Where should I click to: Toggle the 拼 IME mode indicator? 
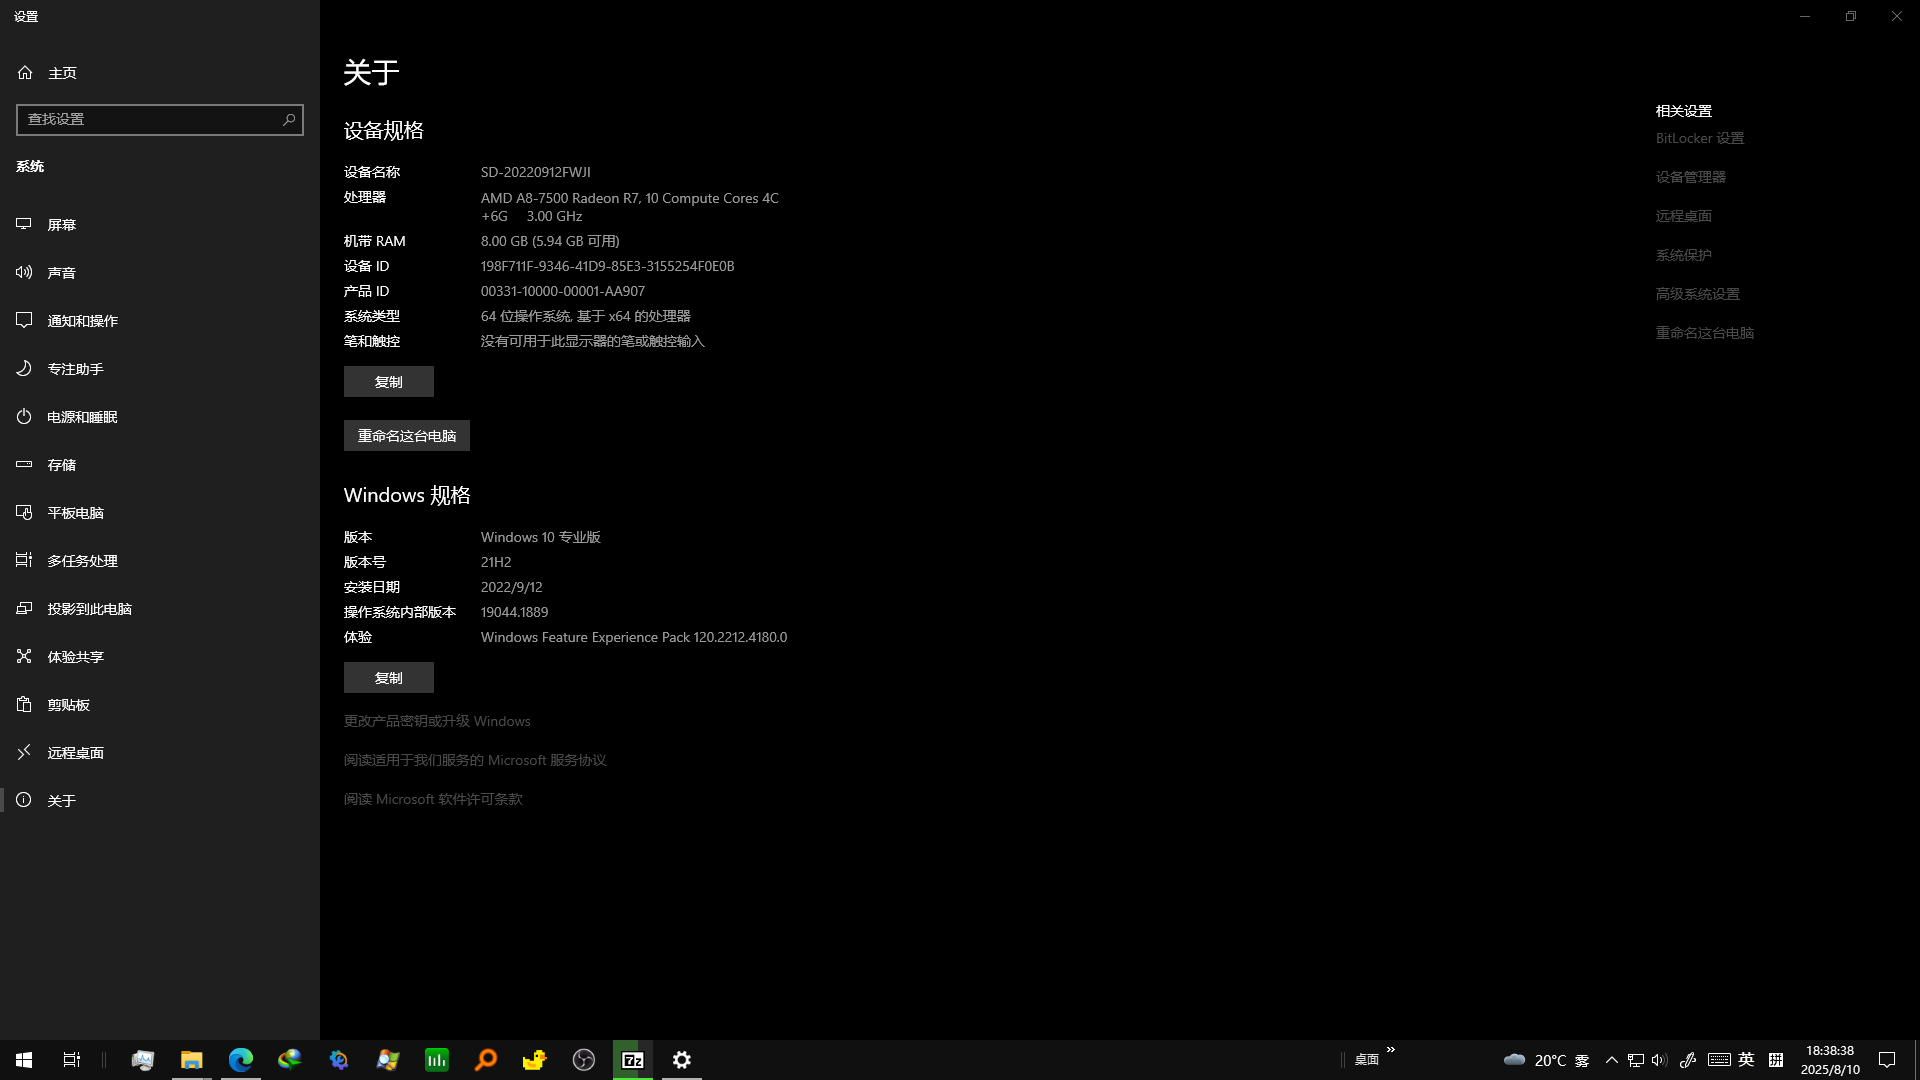1776,1060
